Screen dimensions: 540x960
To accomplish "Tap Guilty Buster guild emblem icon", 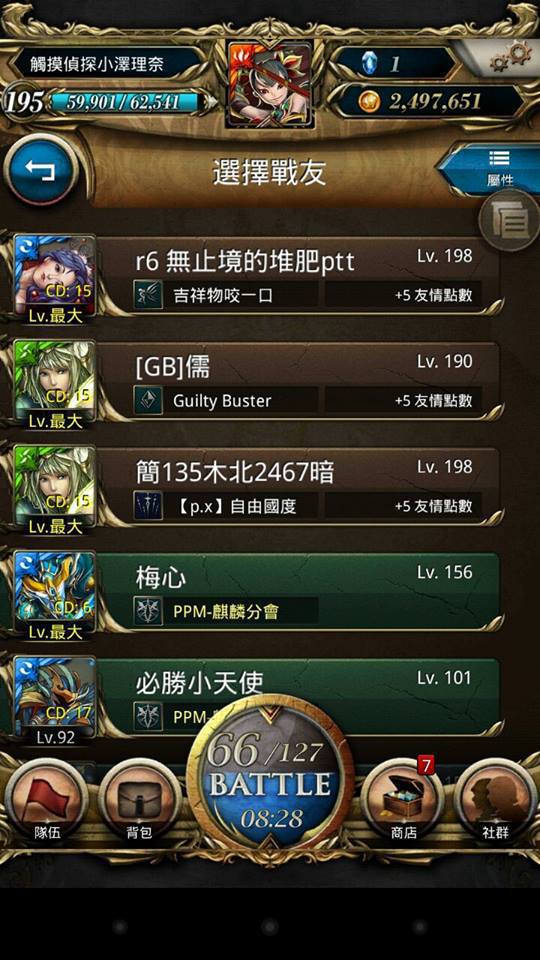I will (x=148, y=401).
